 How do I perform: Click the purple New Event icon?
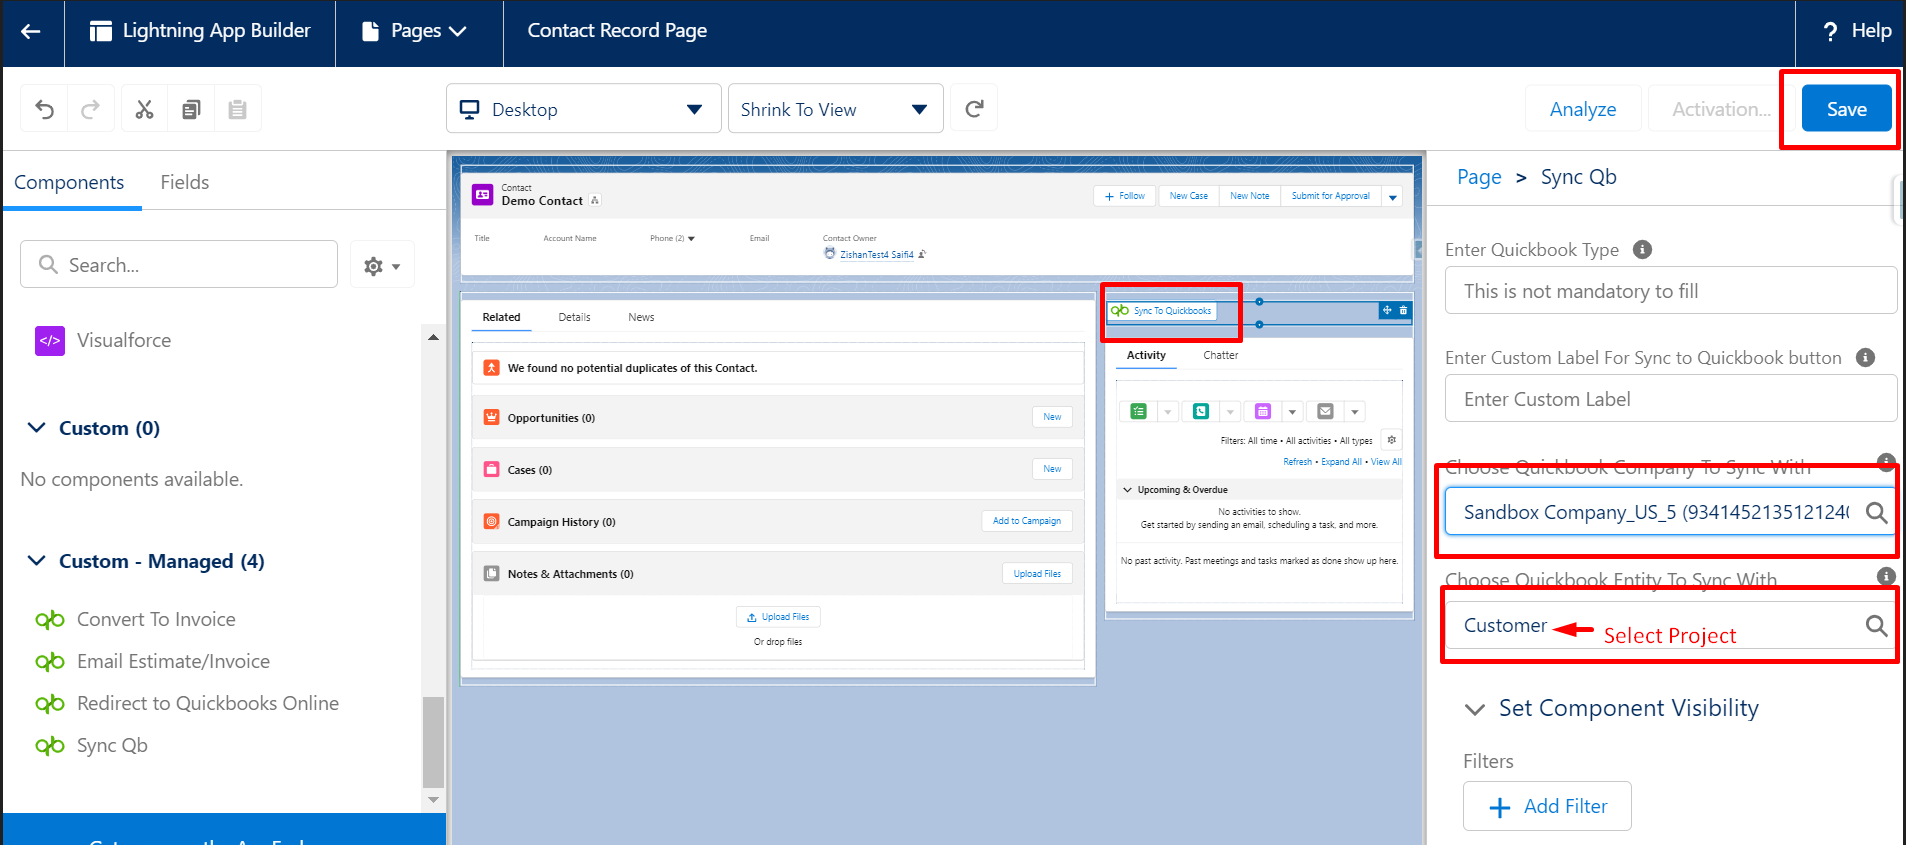point(1263,411)
